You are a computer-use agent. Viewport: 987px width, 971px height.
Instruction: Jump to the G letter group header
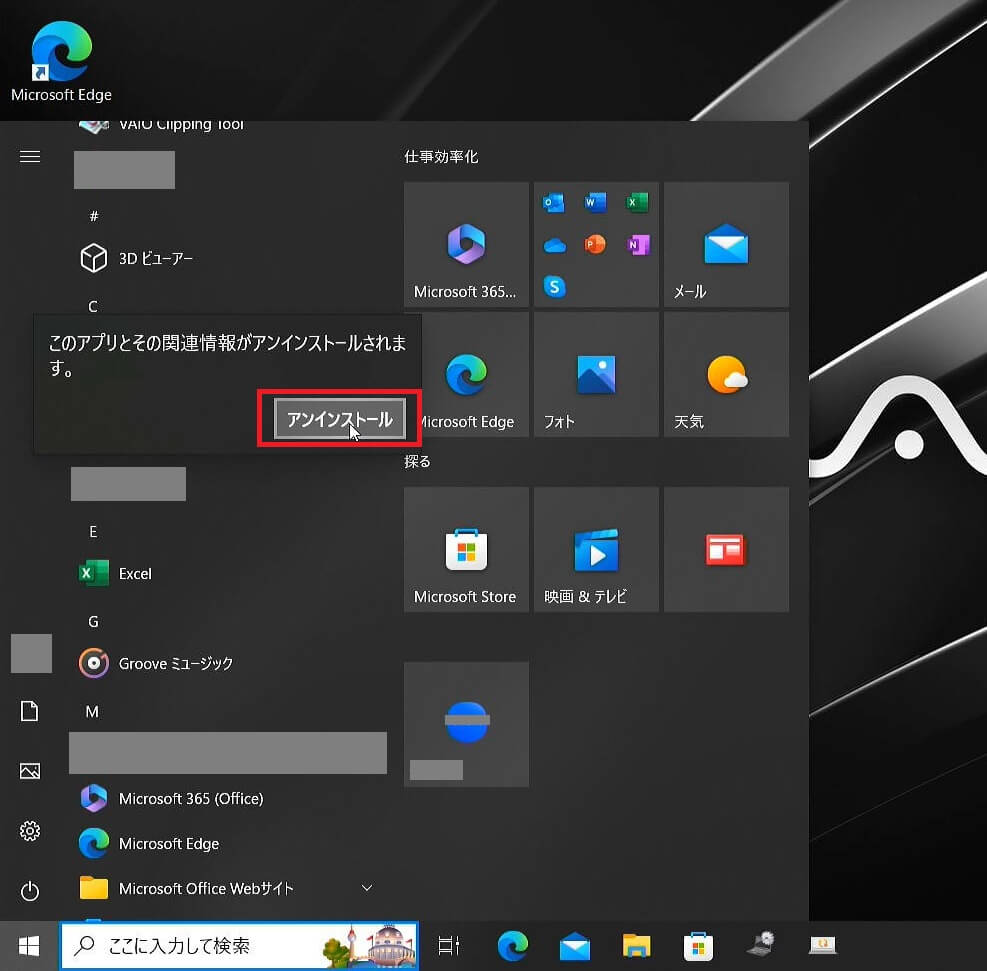coord(93,621)
